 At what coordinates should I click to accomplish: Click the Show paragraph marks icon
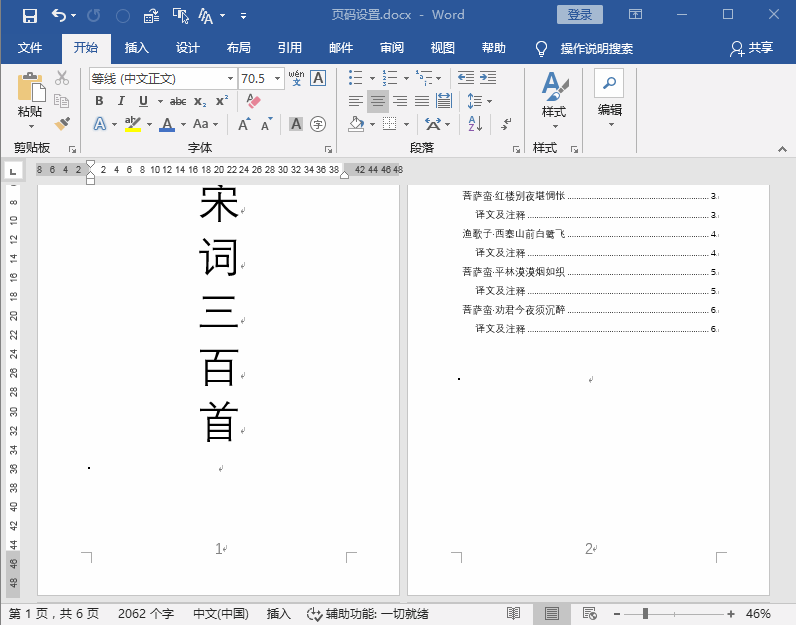506,123
